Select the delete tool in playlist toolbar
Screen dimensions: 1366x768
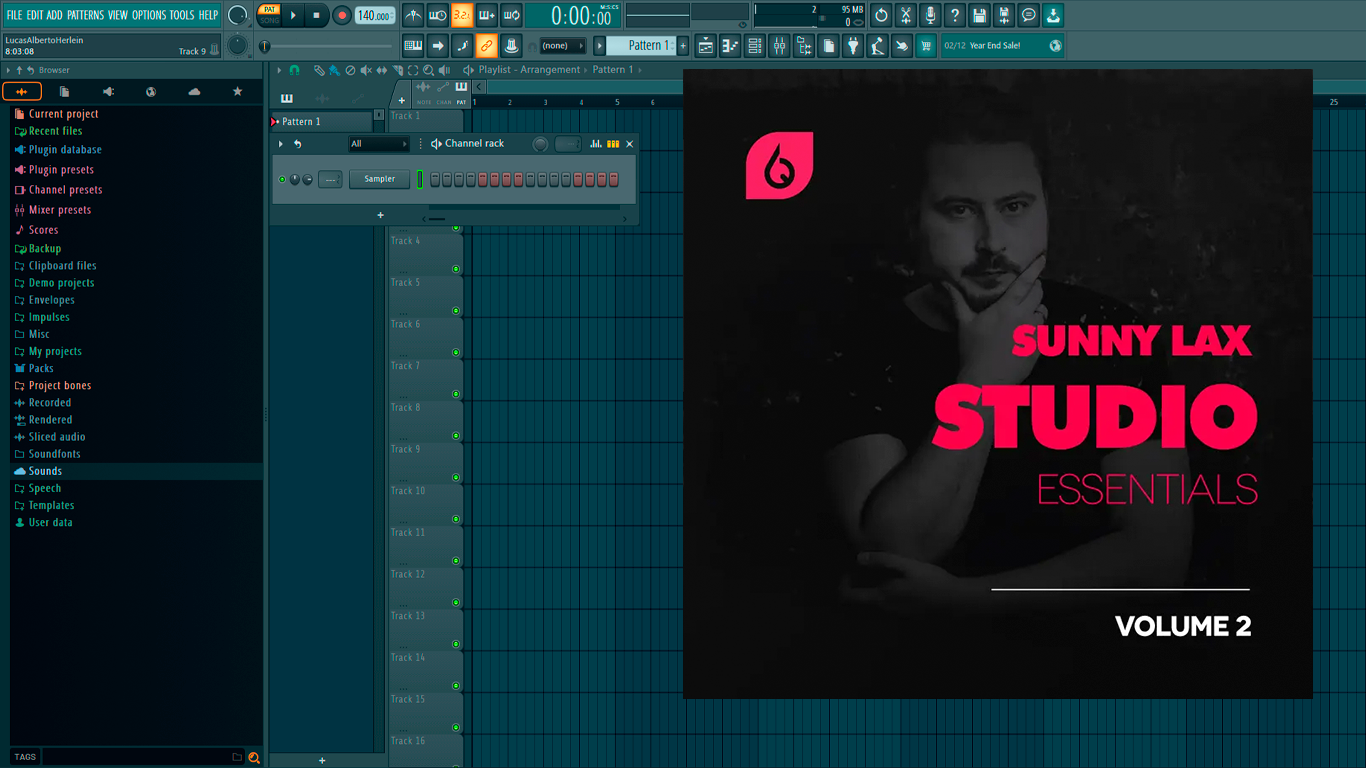pos(350,70)
